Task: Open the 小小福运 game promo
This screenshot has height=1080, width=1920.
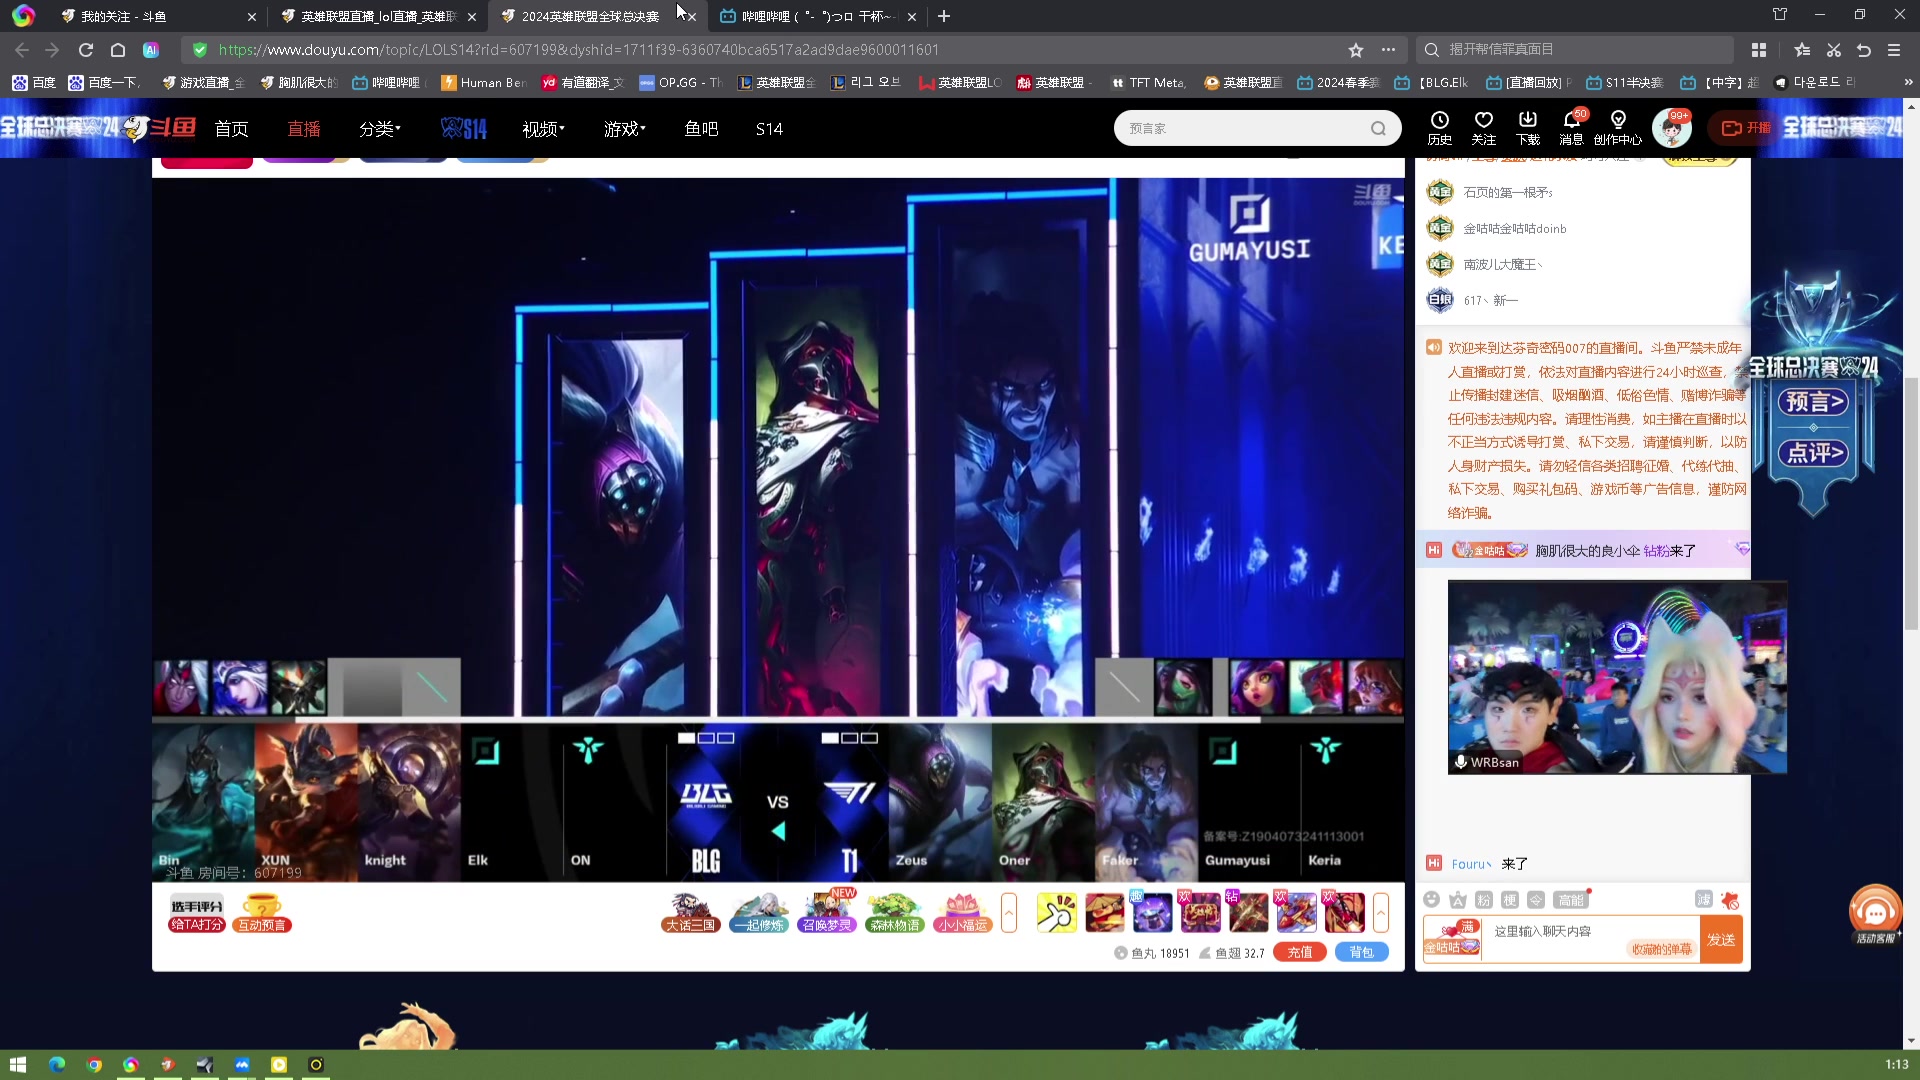Action: coord(962,913)
